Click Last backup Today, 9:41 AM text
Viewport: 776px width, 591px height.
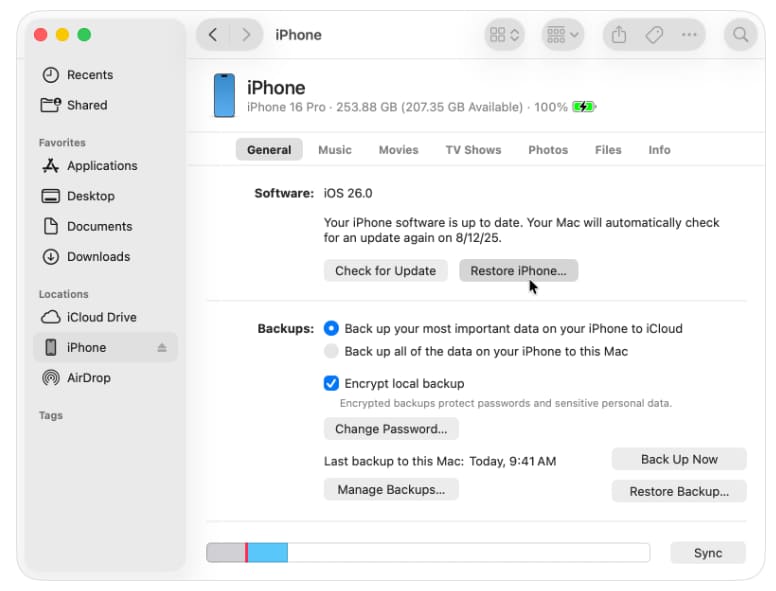point(440,461)
